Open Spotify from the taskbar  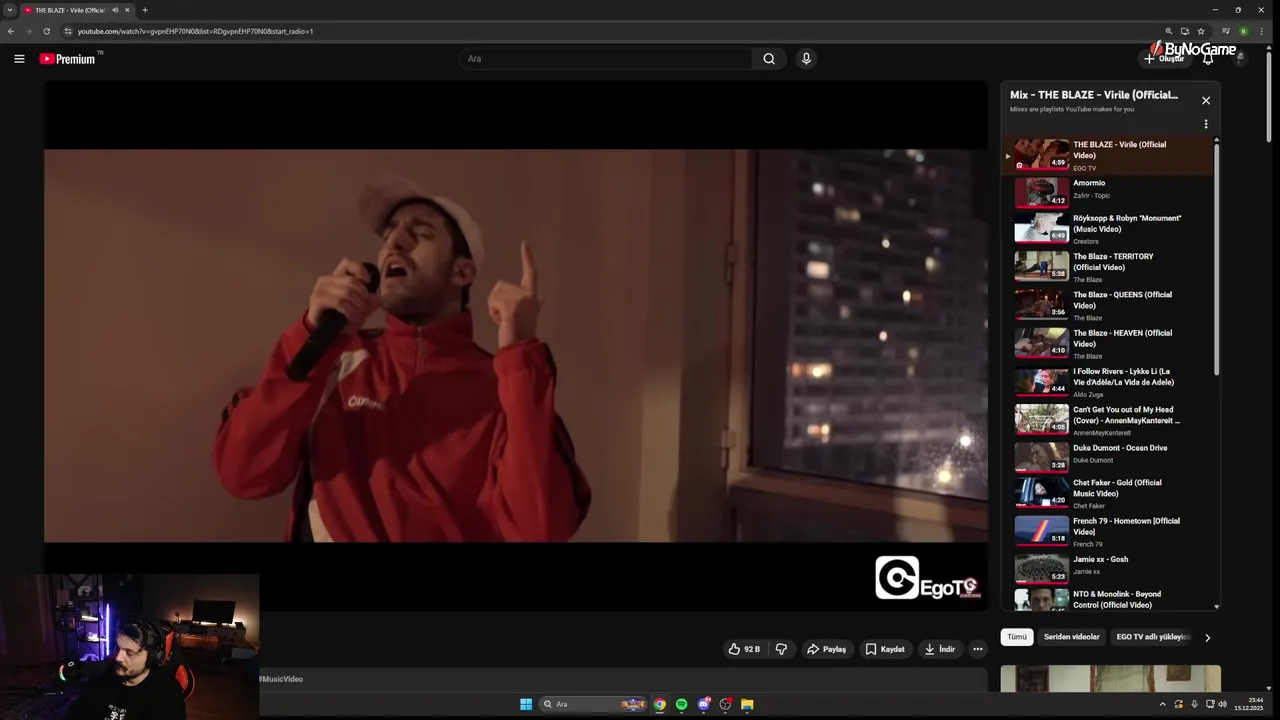click(682, 704)
